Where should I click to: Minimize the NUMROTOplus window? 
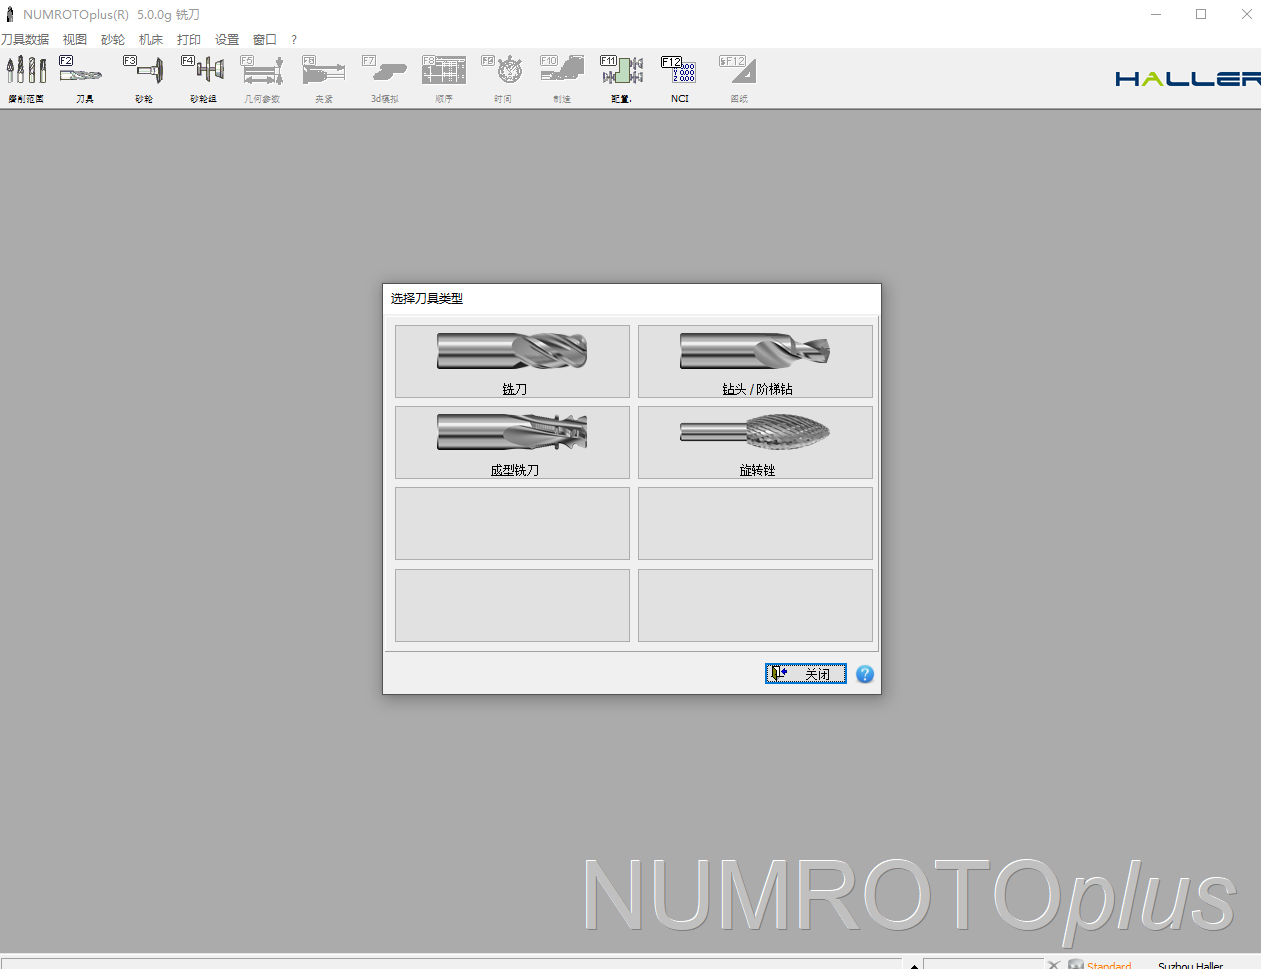coord(1156,14)
